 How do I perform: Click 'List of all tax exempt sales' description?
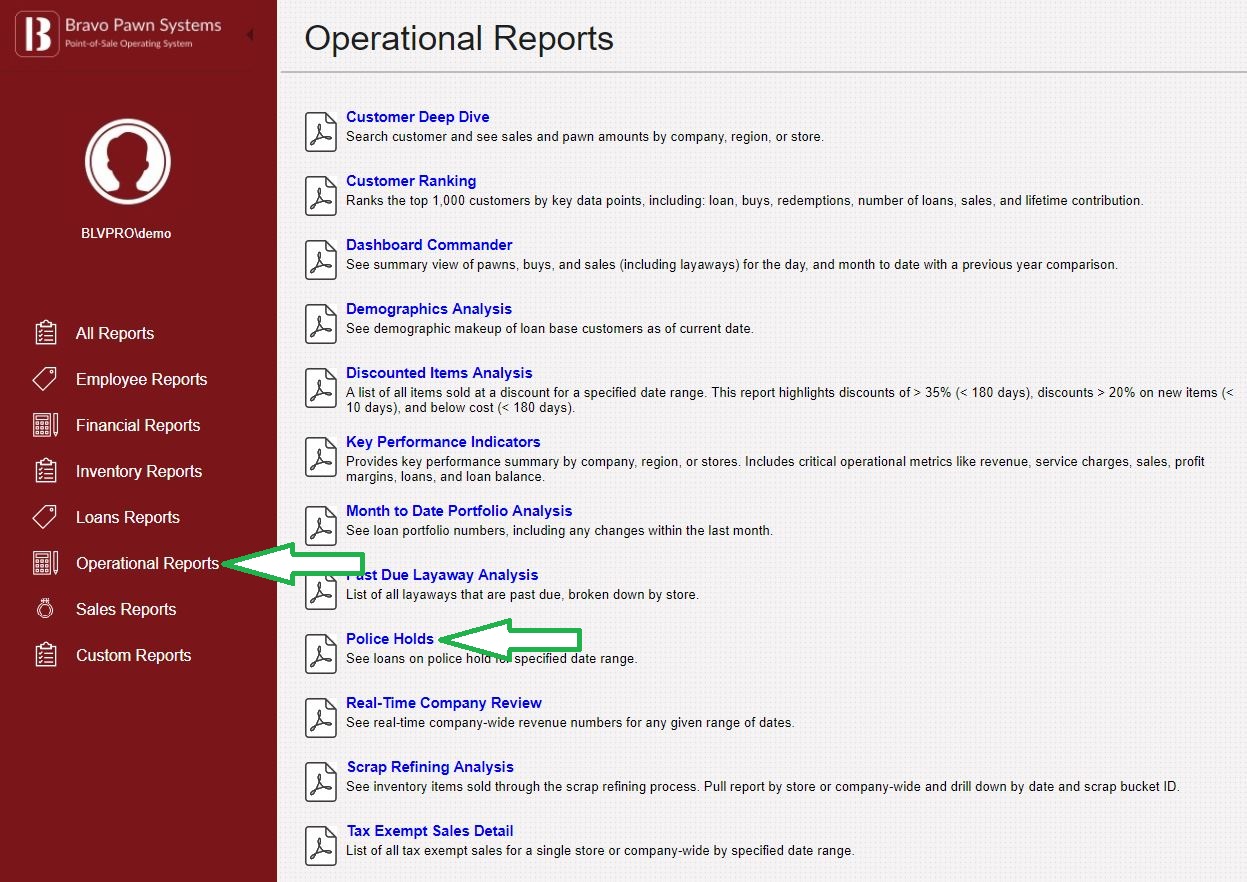pyautogui.click(x=600, y=851)
